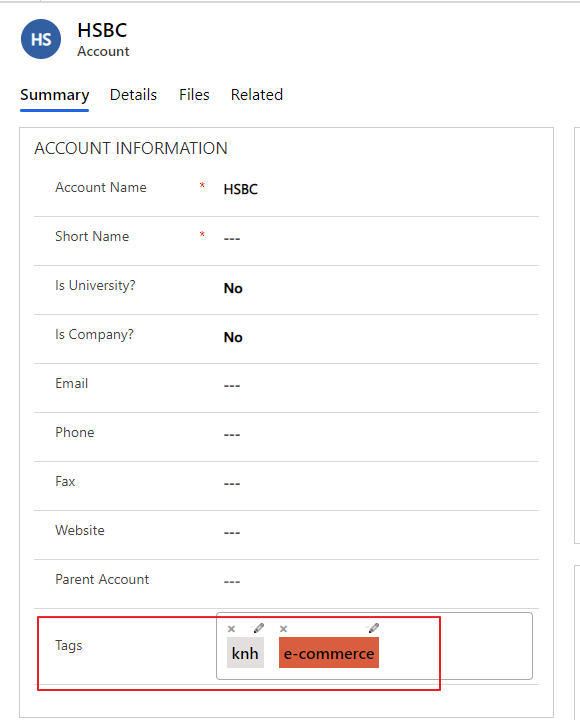This screenshot has height=720, width=580.
Task: Switch to the Details tab
Action: coord(133,95)
